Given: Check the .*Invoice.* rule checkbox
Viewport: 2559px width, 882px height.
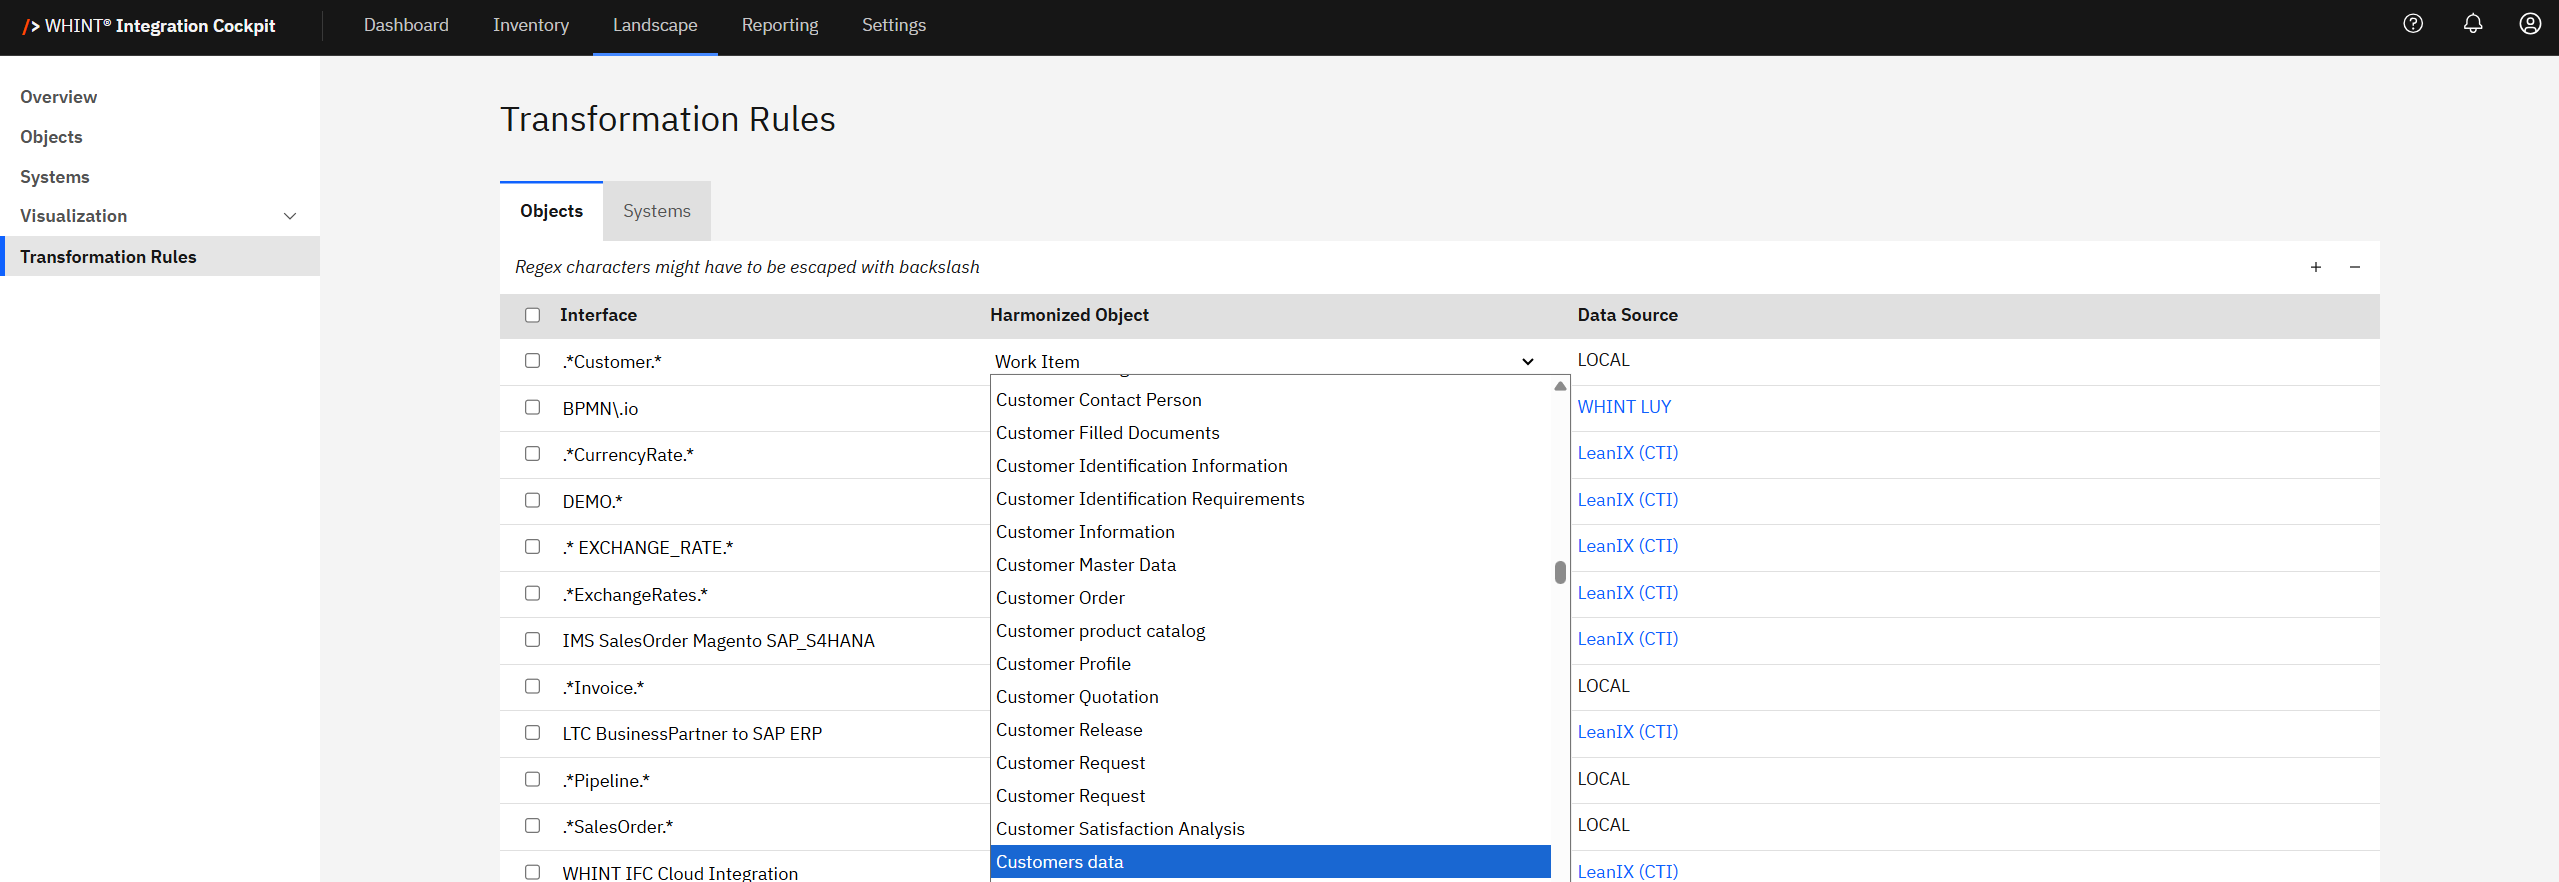Looking at the screenshot, I should click(x=532, y=687).
